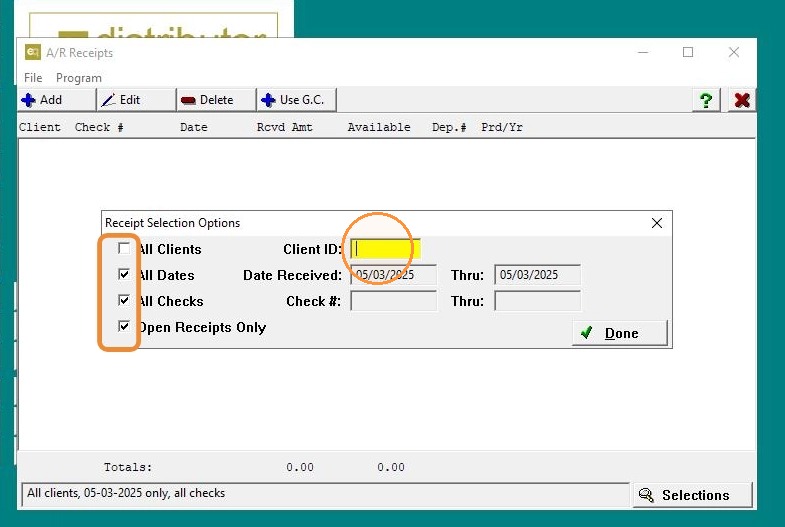Viewport: 785px width, 527px height.
Task: Enable the All Clients checkbox
Action: click(x=124, y=248)
